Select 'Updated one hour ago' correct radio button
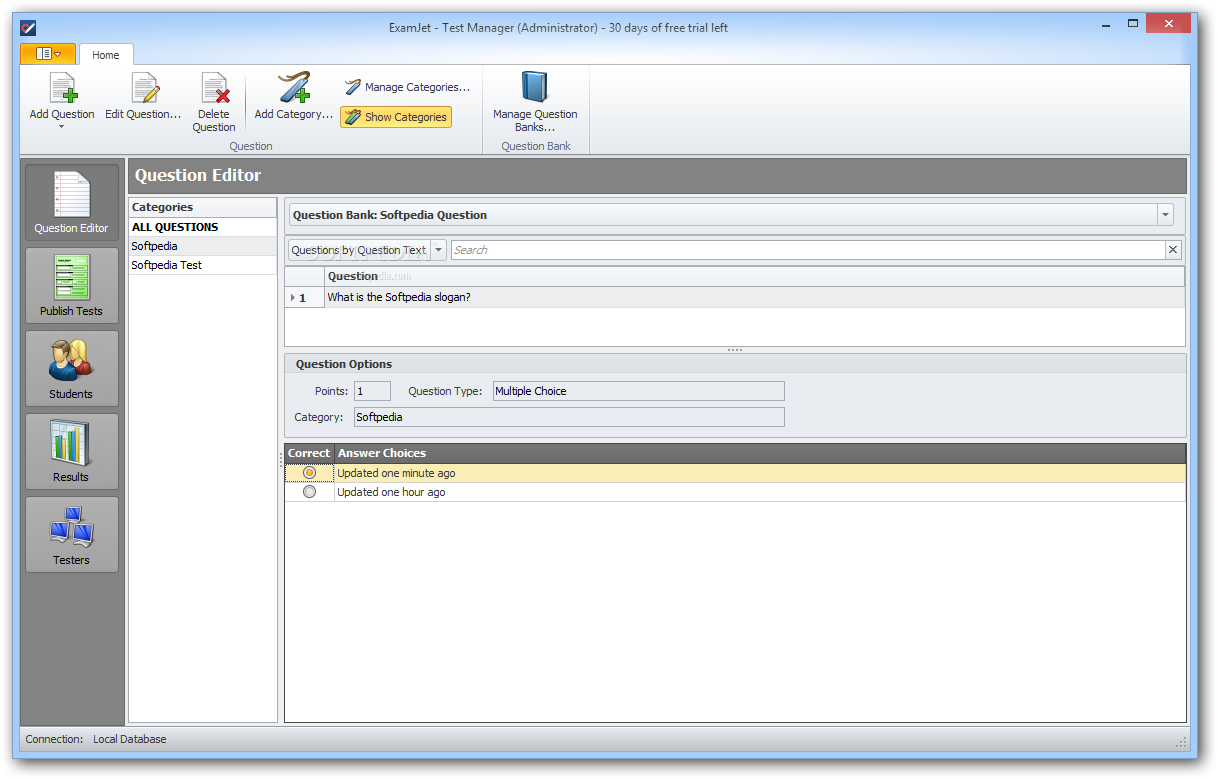This screenshot has width=1218, height=779. [x=309, y=492]
